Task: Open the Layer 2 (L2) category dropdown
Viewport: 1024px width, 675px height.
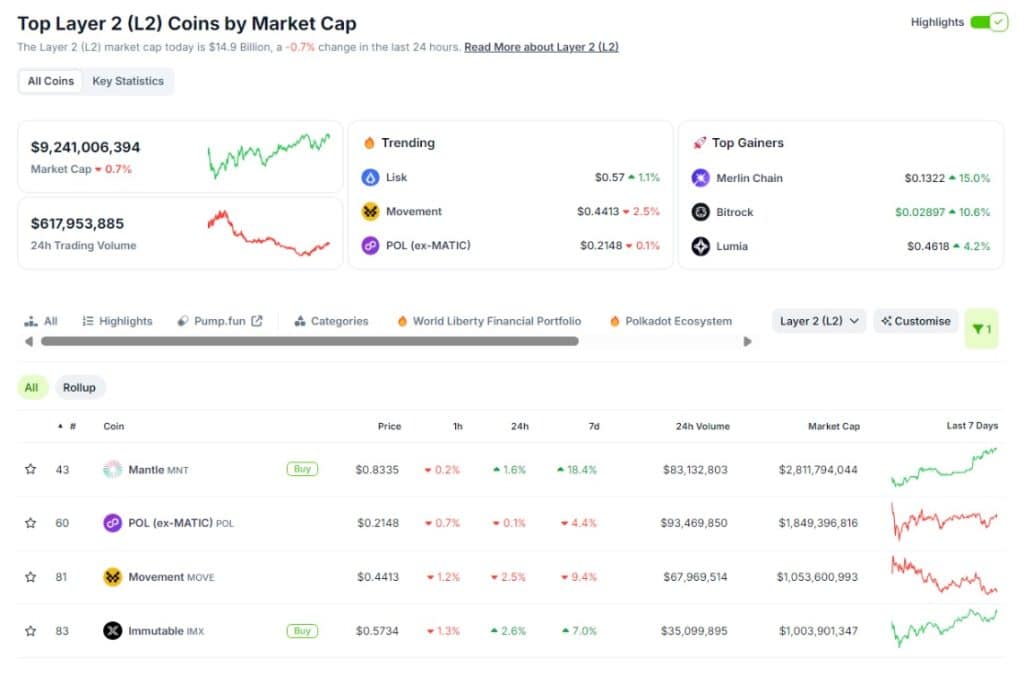Action: pos(819,321)
